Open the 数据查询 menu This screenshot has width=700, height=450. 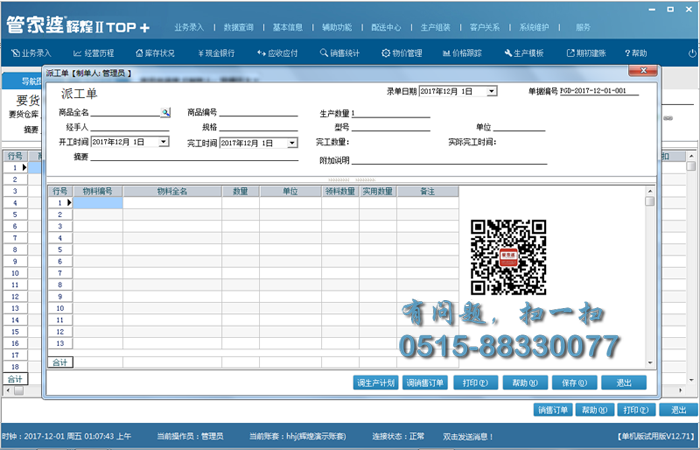(x=238, y=27)
